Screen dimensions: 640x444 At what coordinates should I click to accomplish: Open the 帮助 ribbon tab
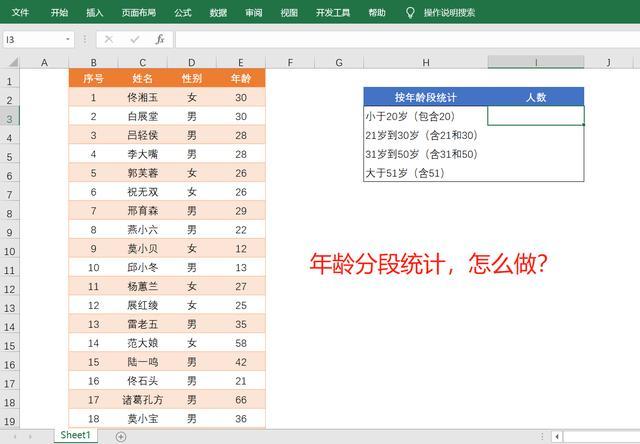pyautogui.click(x=377, y=13)
